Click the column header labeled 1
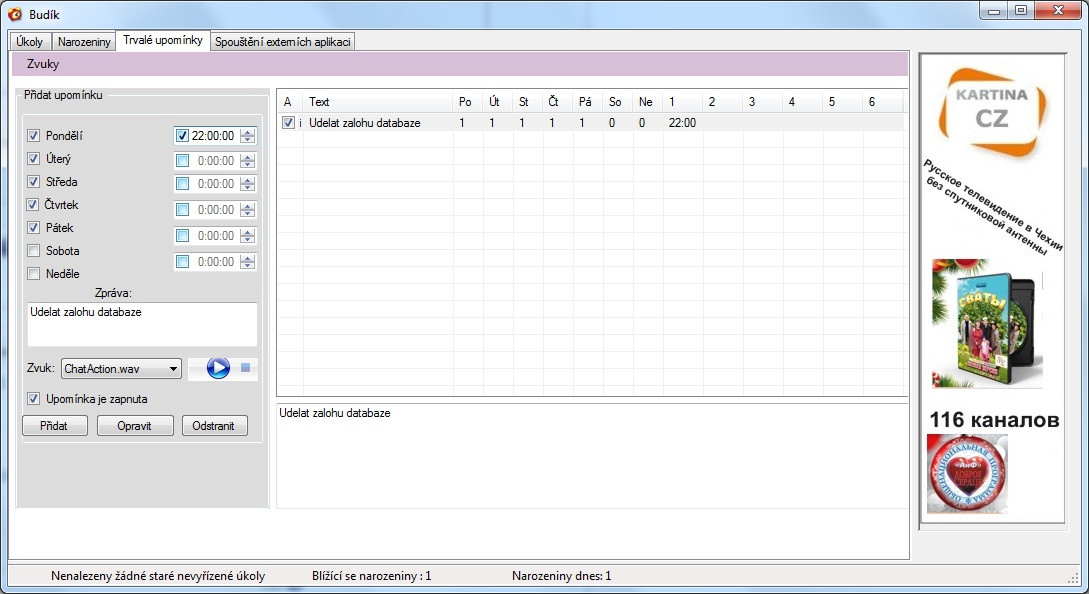 (x=683, y=101)
